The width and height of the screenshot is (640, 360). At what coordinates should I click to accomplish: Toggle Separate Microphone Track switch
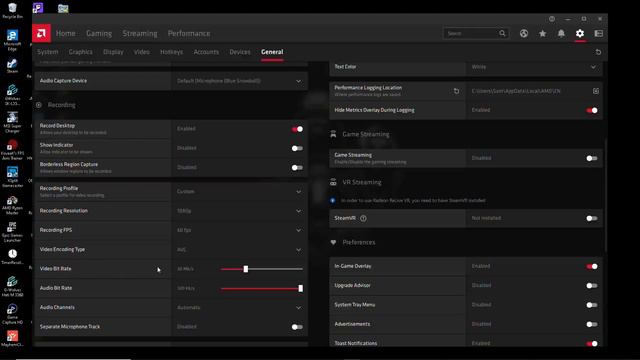click(297, 327)
